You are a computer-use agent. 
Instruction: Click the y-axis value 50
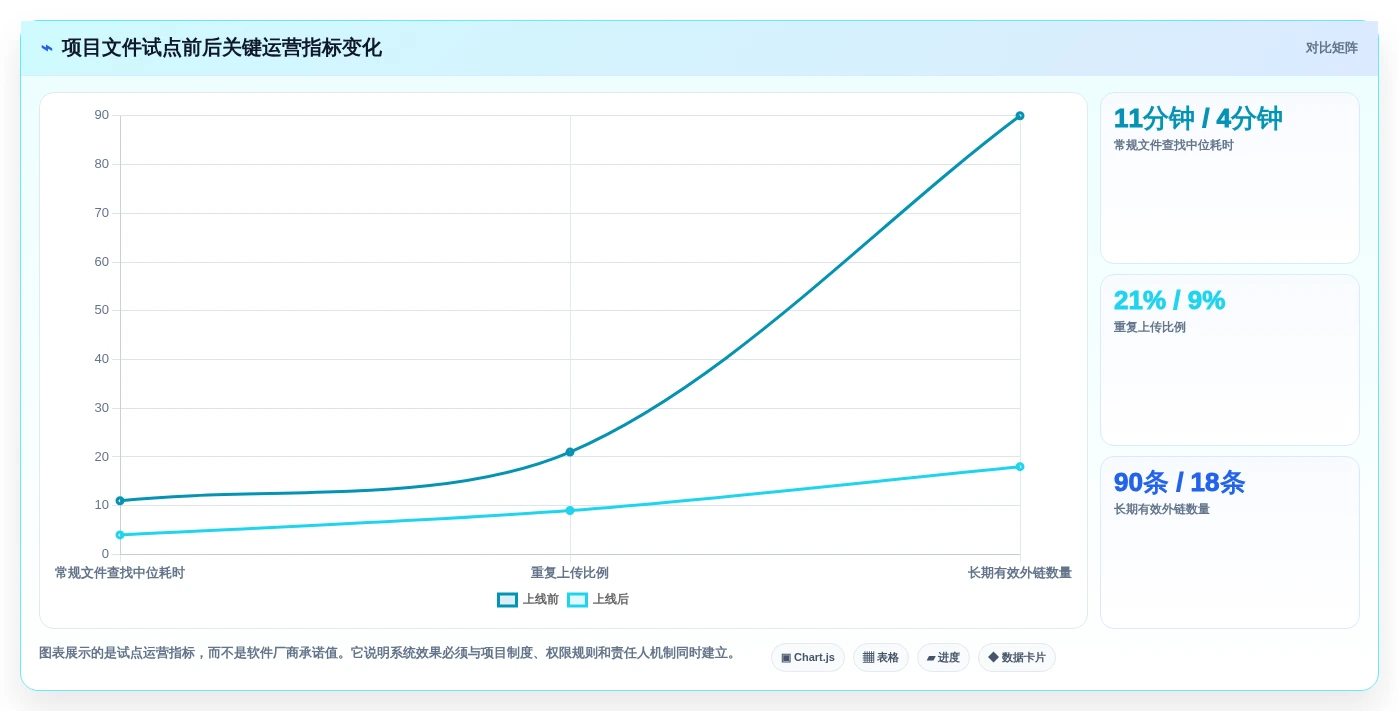coord(102,310)
